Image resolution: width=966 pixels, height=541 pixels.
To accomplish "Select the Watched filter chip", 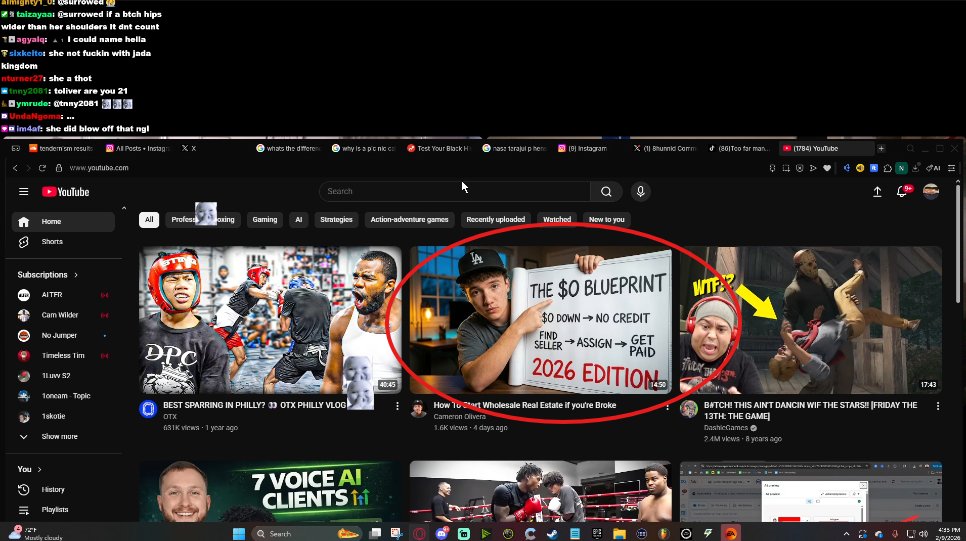I will 557,219.
